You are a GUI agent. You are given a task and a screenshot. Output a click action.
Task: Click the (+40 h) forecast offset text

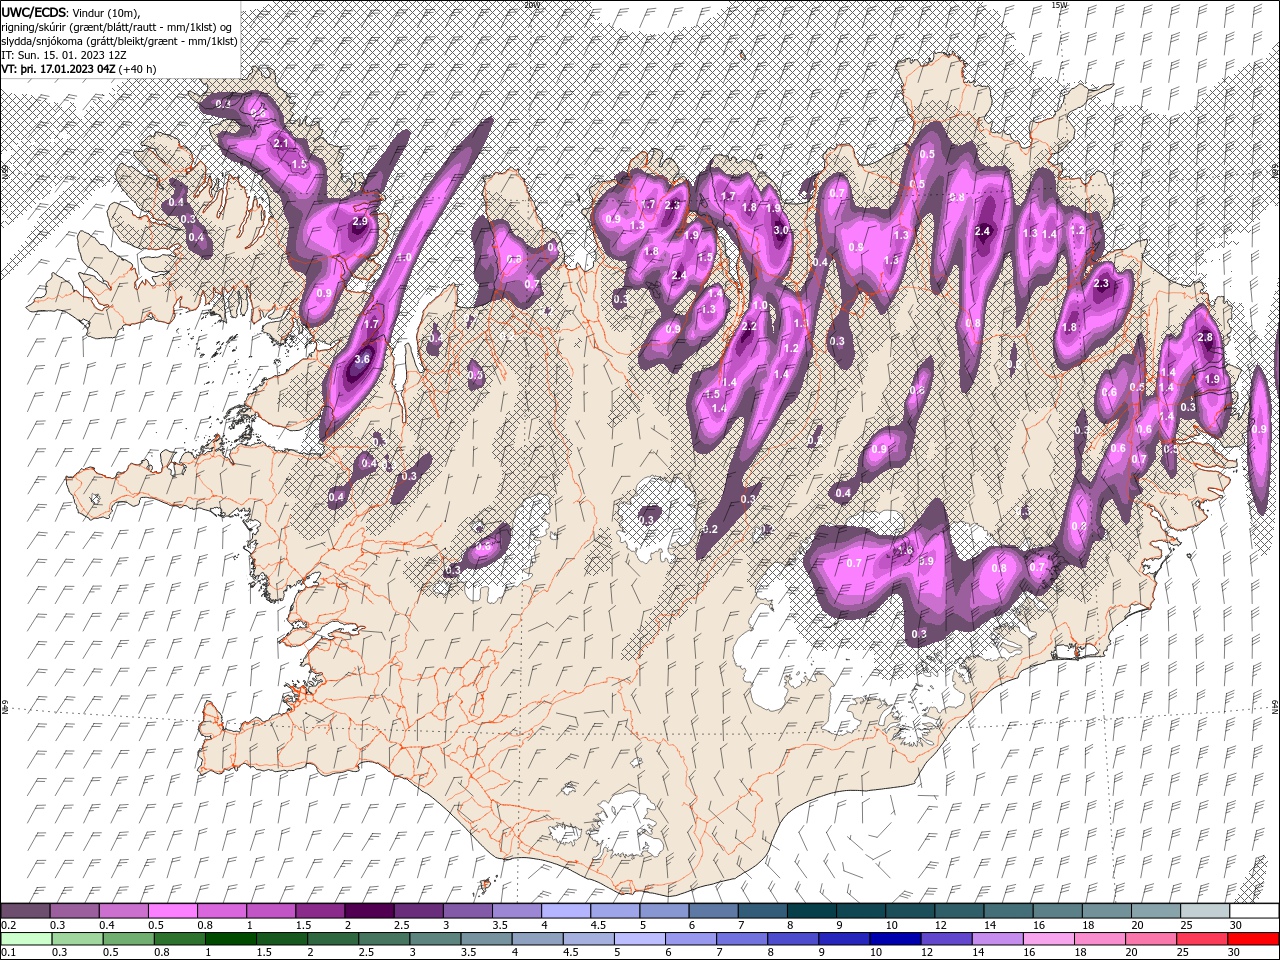(x=137, y=69)
